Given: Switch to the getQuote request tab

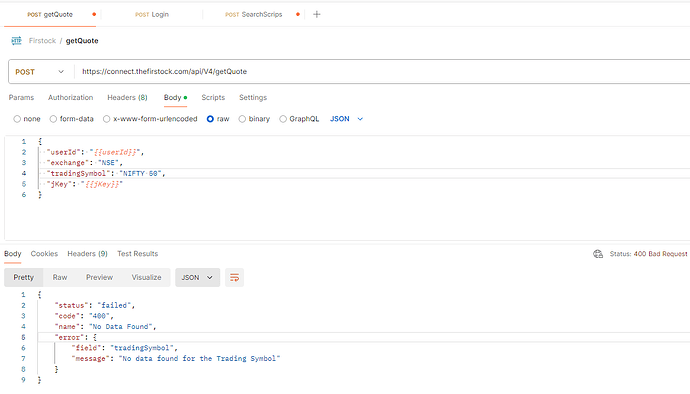Looking at the screenshot, I should (50, 15).
